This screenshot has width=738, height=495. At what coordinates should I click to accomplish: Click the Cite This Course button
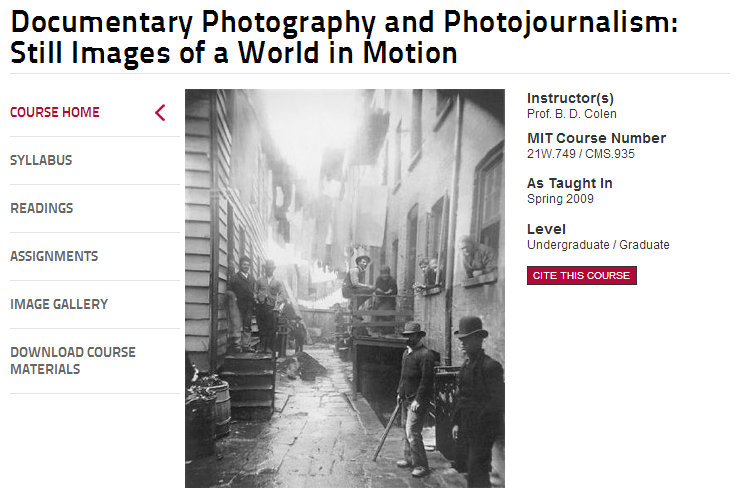point(581,276)
